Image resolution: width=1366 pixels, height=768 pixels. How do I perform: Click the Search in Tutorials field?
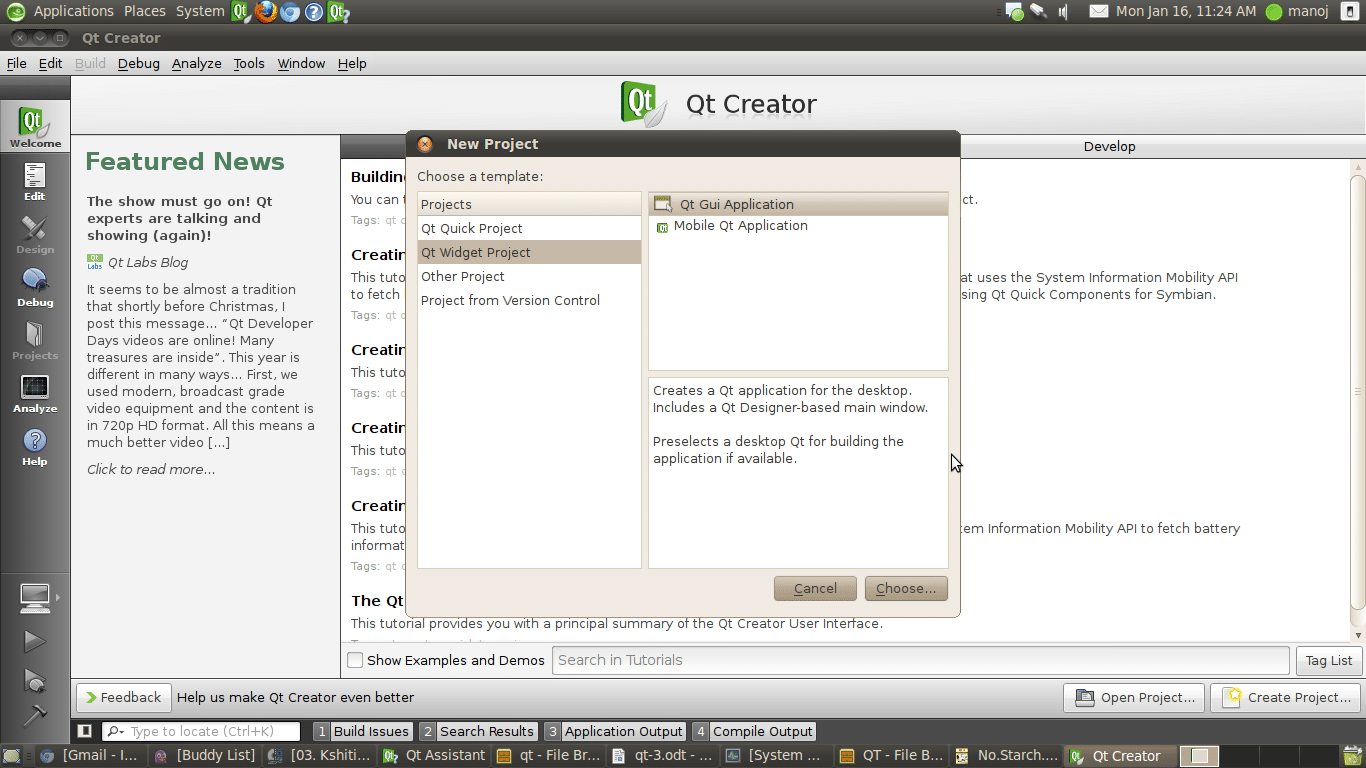(x=921, y=660)
